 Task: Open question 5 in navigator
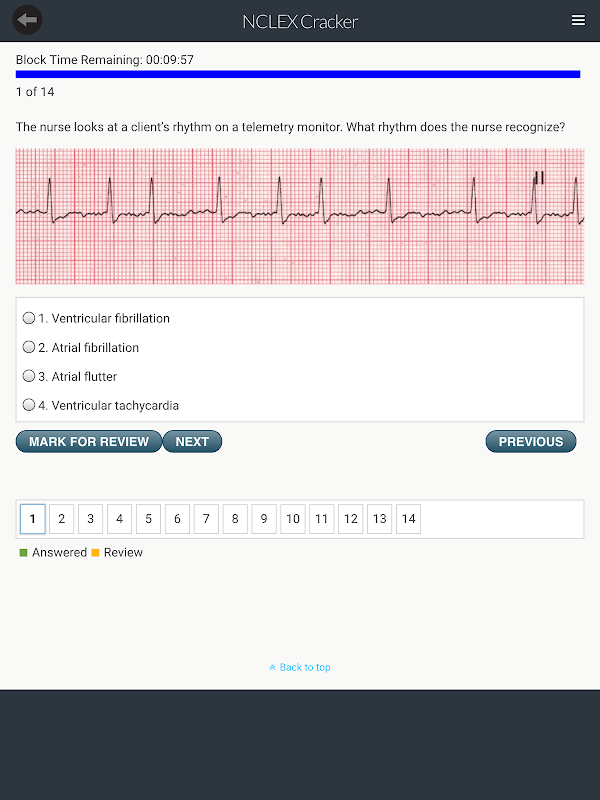pos(148,519)
